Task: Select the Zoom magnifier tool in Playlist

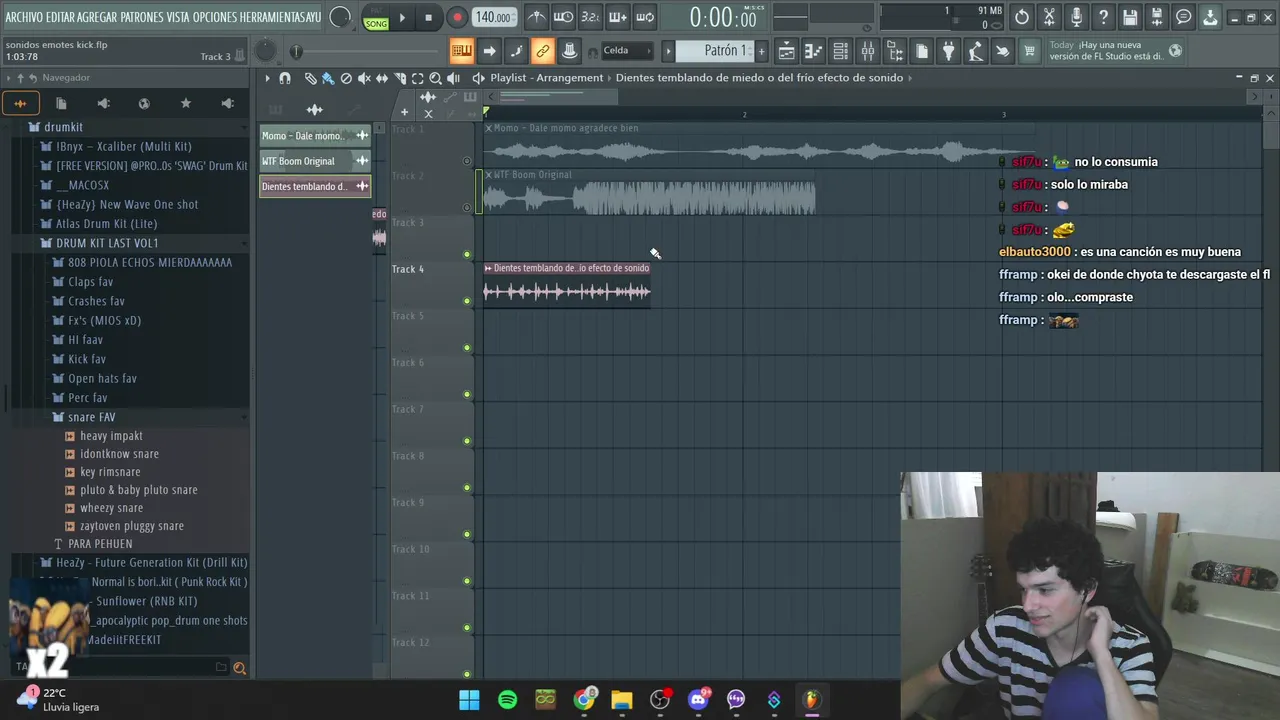Action: tap(436, 78)
